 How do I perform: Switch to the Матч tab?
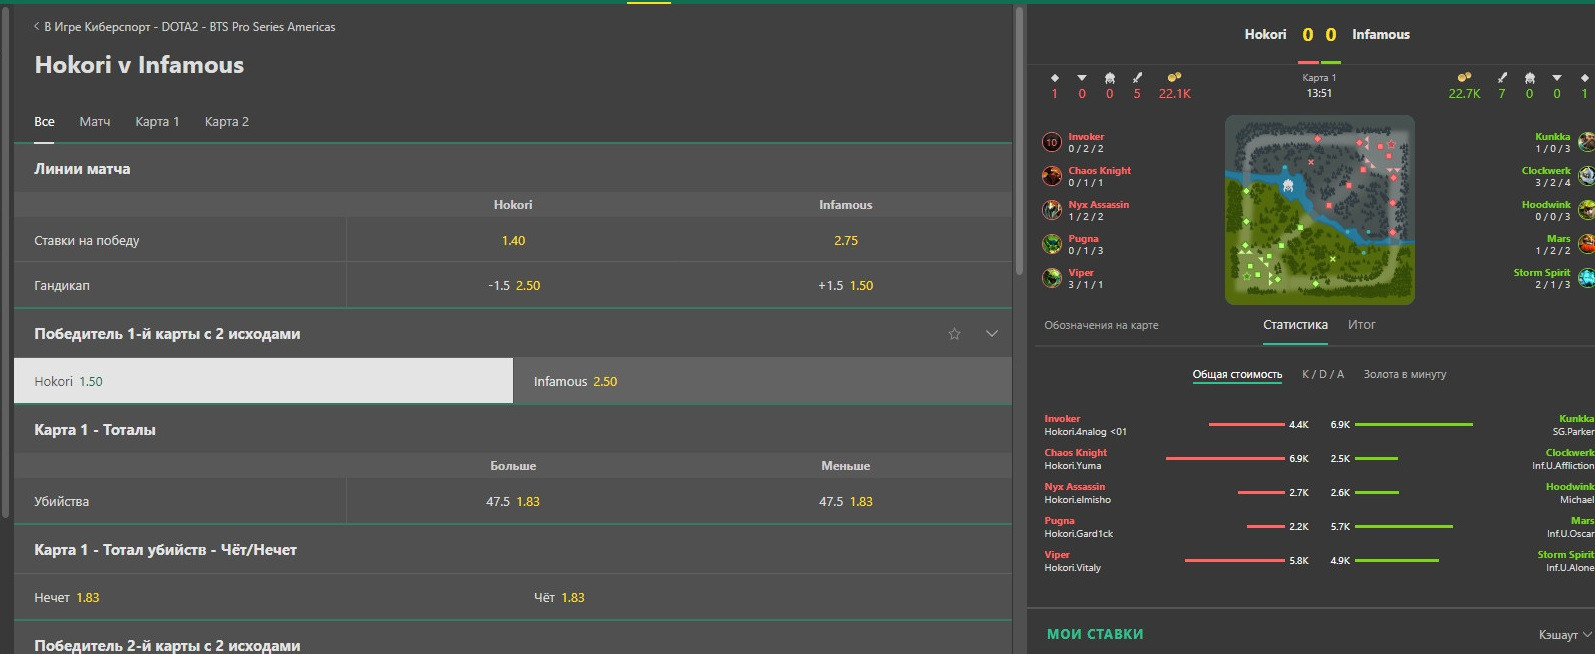click(95, 122)
